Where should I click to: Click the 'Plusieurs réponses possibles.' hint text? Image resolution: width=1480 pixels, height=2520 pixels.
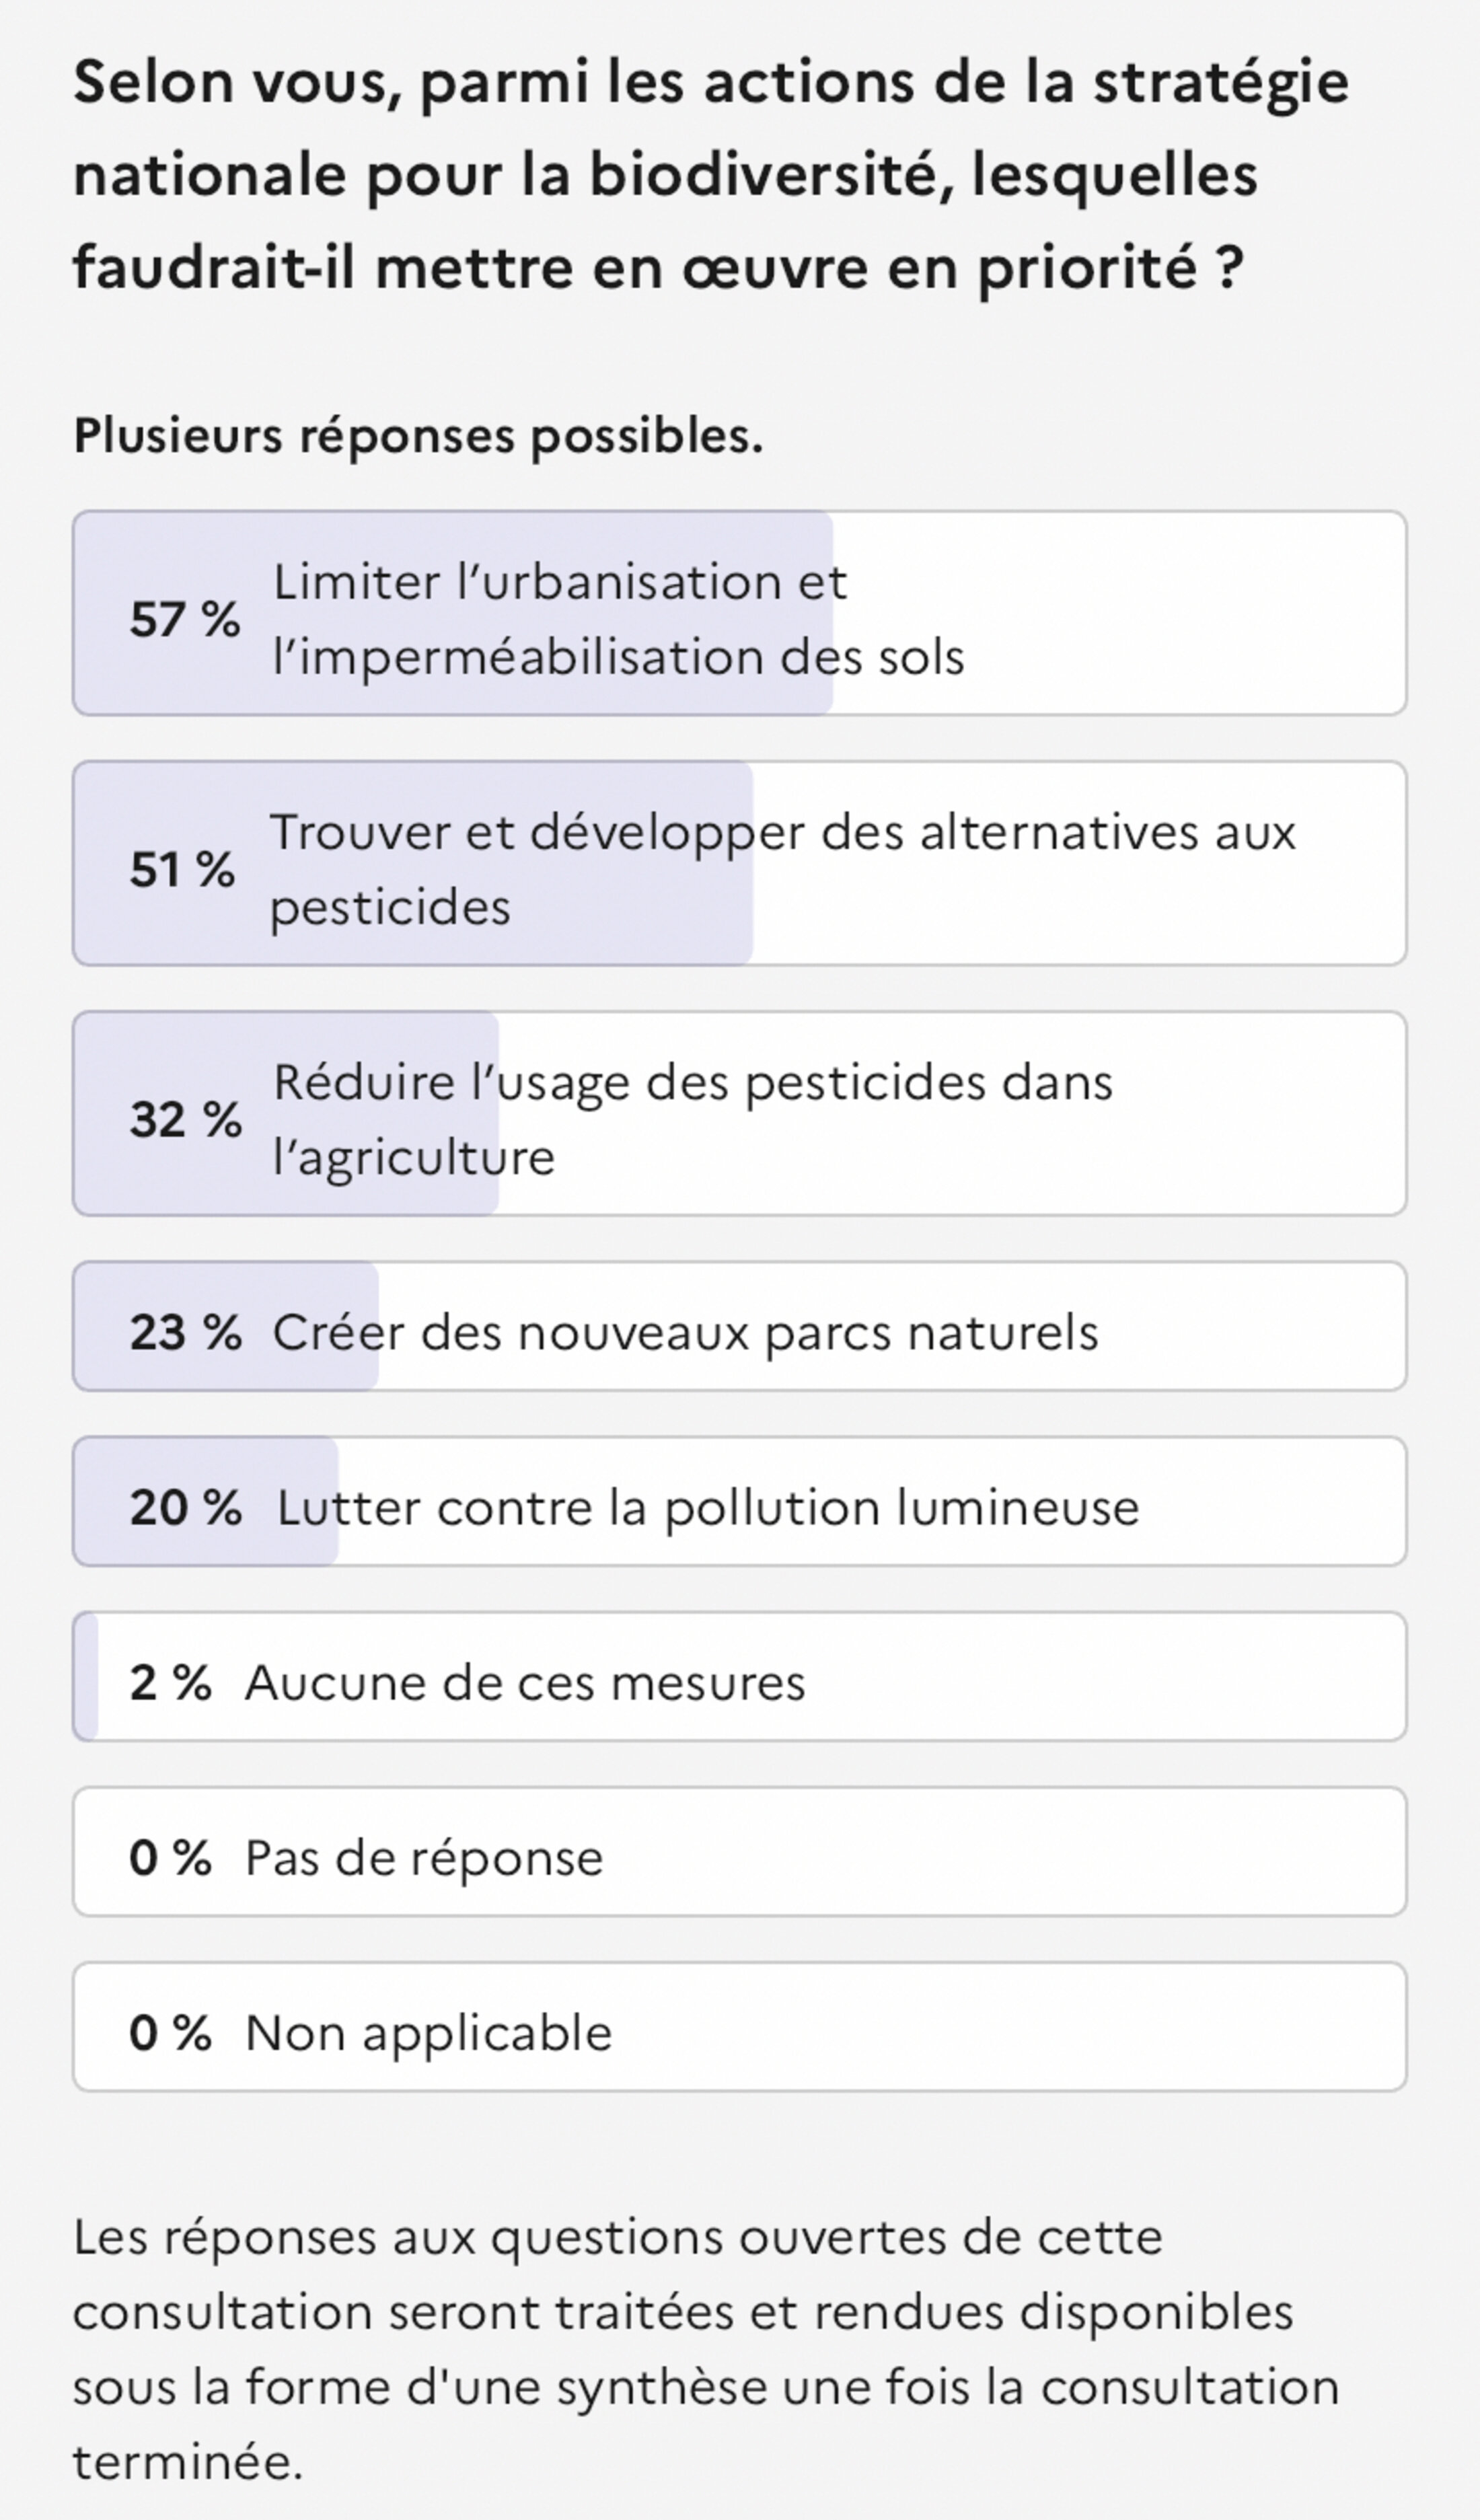pyautogui.click(x=418, y=435)
